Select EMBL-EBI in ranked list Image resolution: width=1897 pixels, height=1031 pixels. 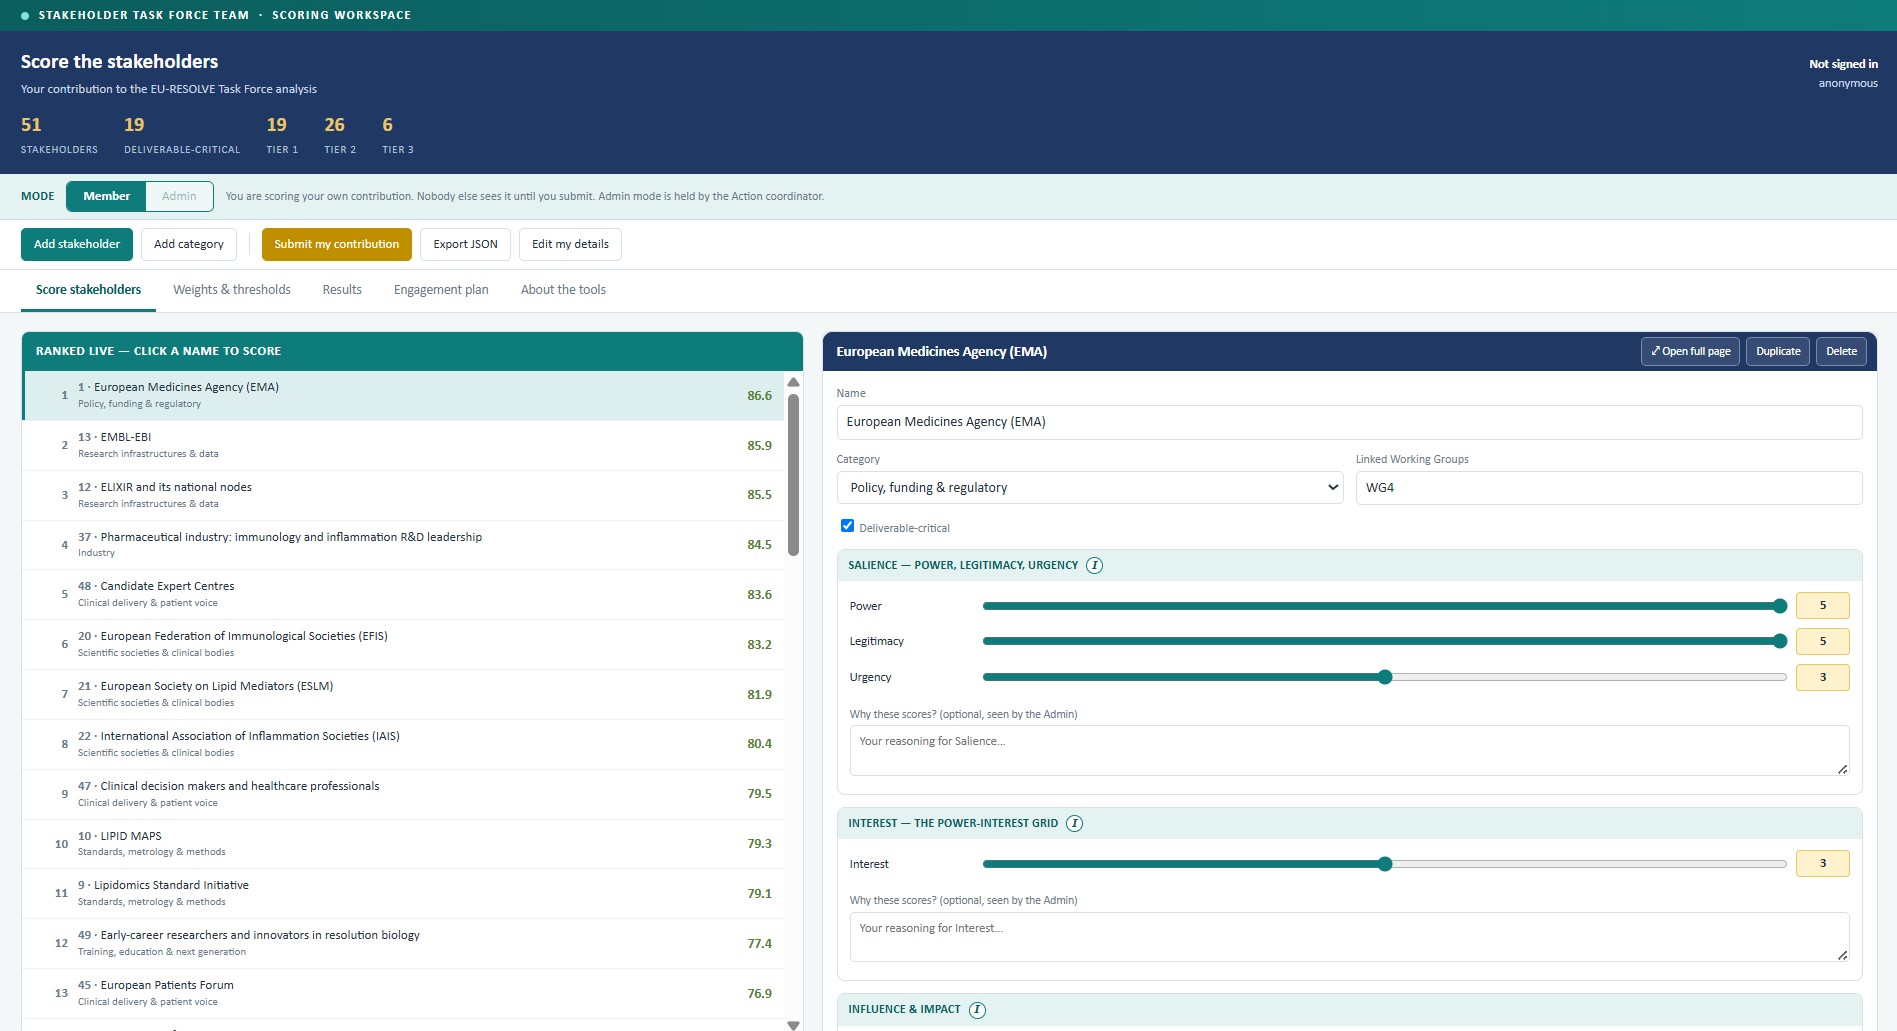pyautogui.click(x=403, y=445)
